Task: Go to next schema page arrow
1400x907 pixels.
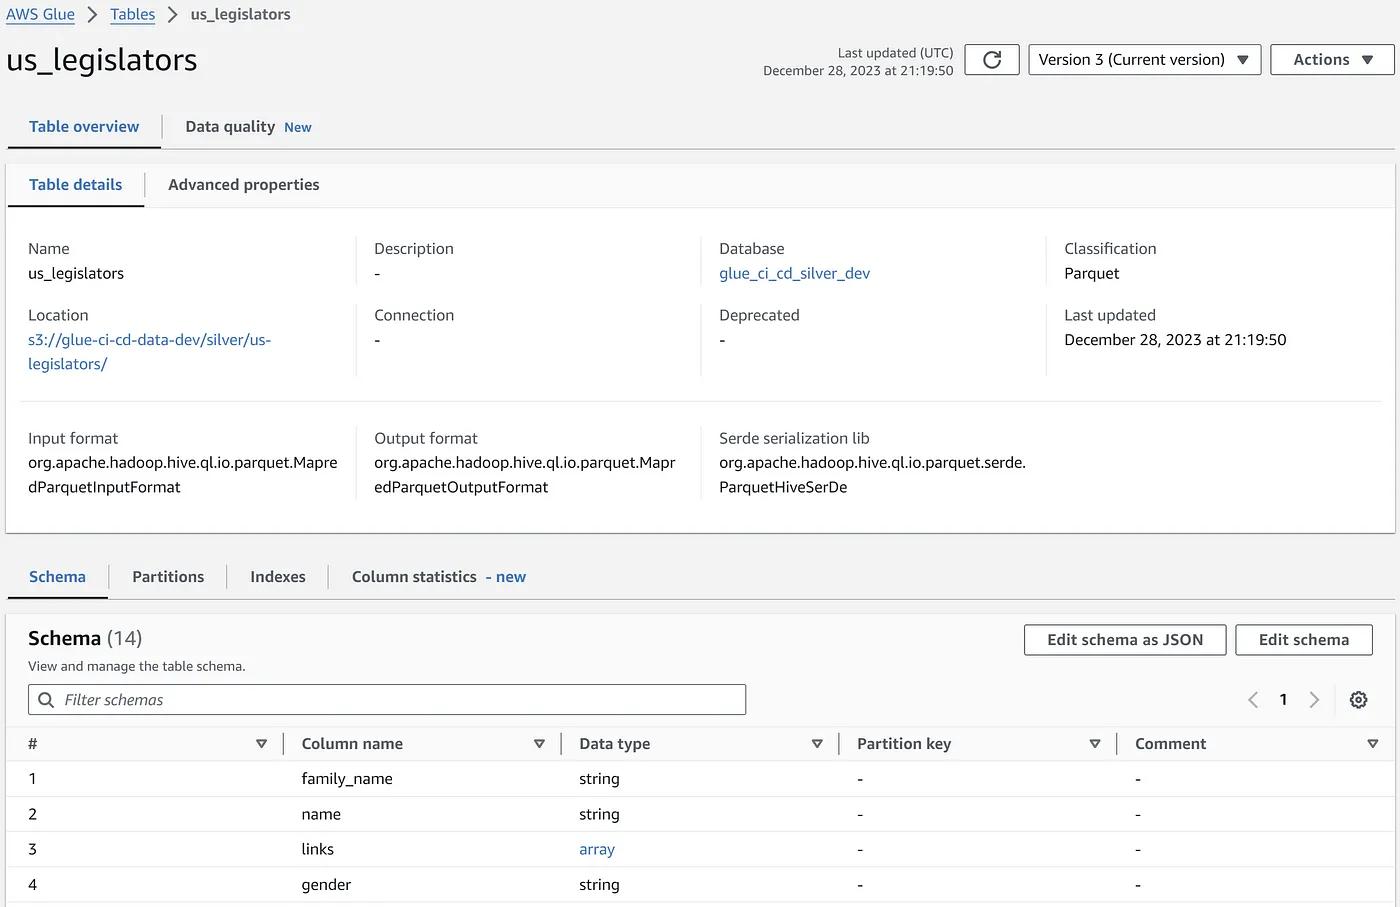Action: 1314,700
